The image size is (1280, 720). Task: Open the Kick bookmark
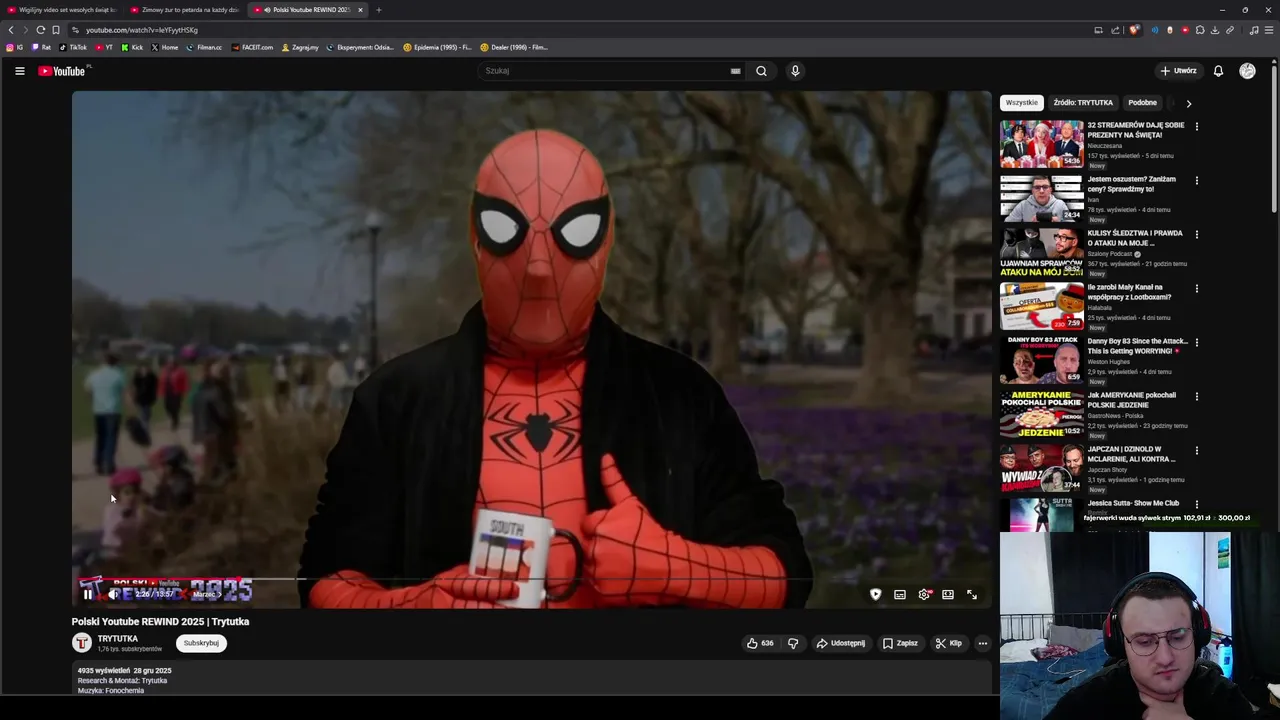coord(132,47)
